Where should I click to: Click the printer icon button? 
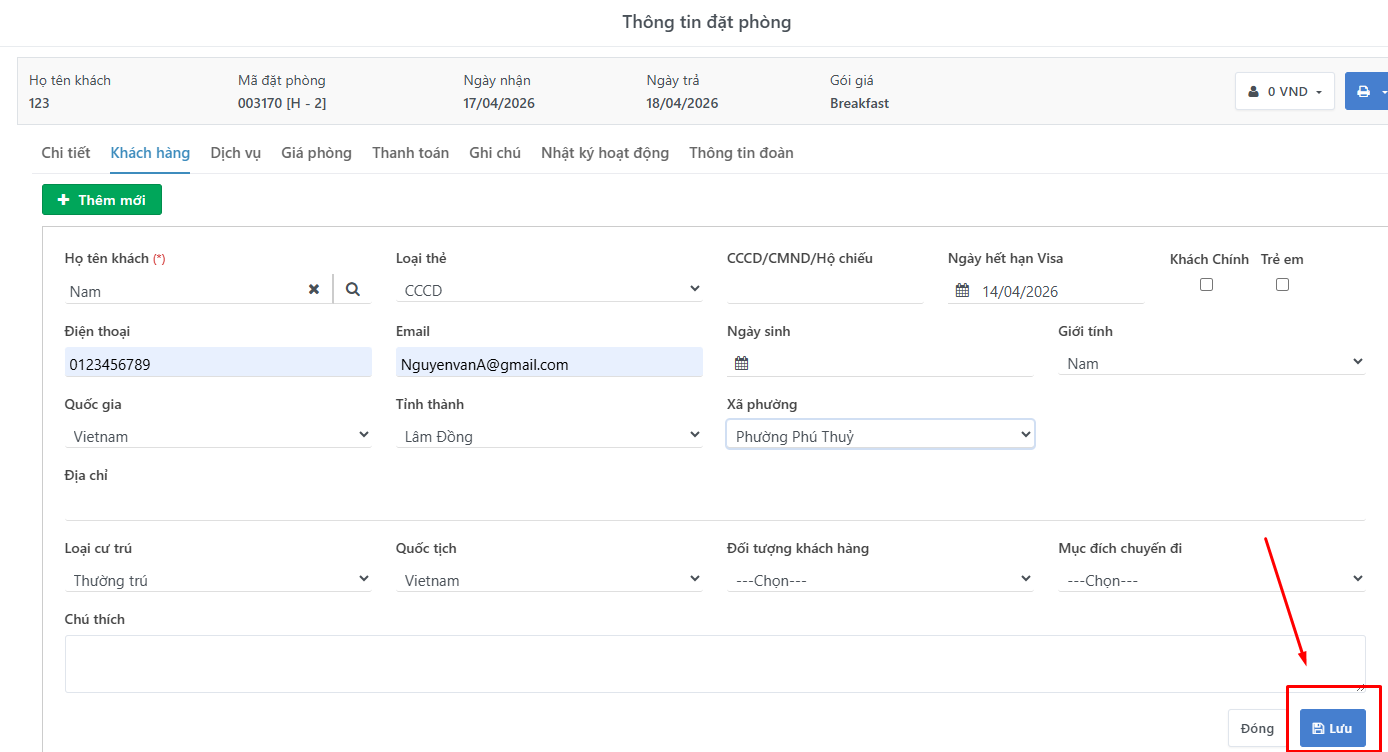1366,91
